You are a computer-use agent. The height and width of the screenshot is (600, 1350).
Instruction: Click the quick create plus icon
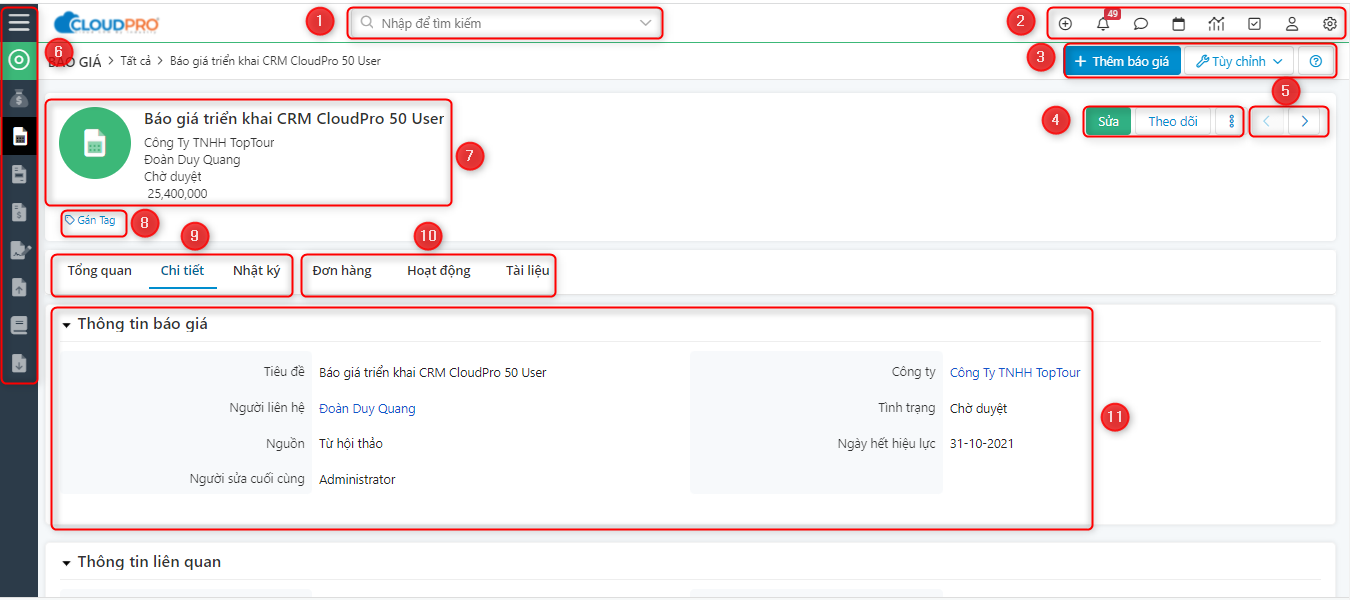coord(1065,23)
